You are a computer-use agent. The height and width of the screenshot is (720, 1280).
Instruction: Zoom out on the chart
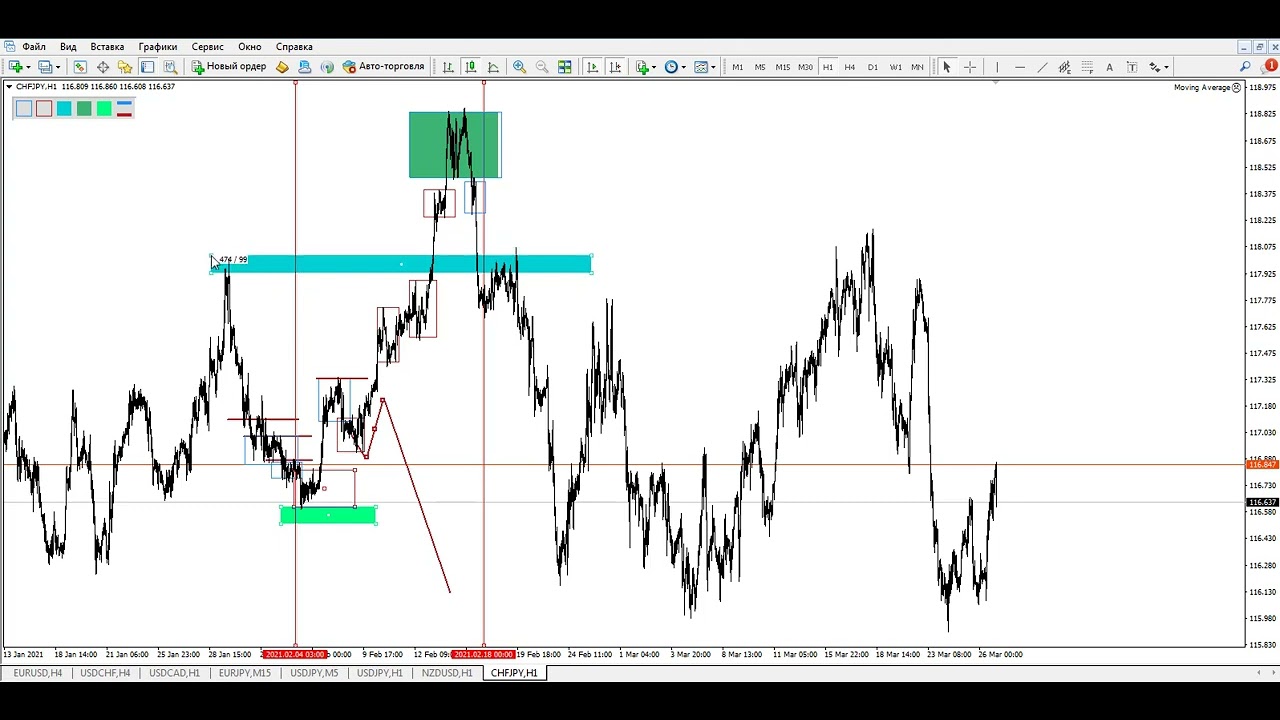pos(542,67)
